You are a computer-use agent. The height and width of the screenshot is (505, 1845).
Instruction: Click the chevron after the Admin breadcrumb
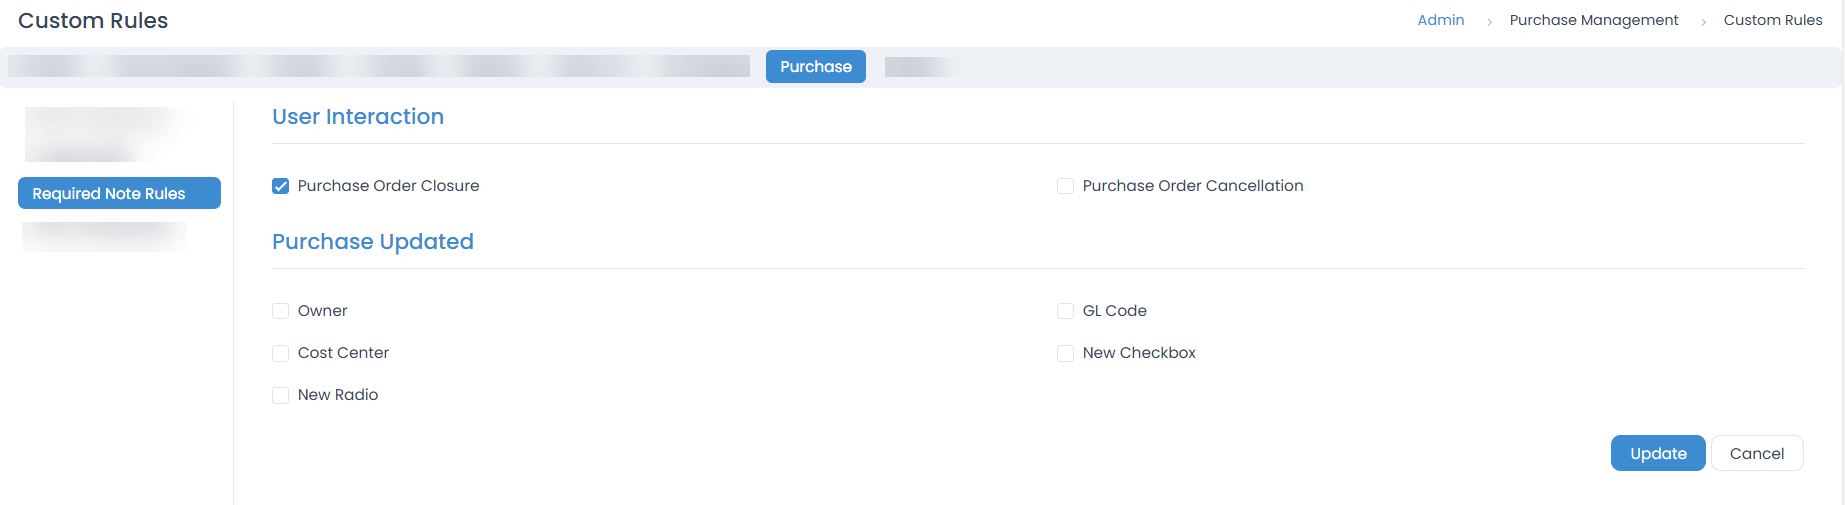tap(1489, 21)
